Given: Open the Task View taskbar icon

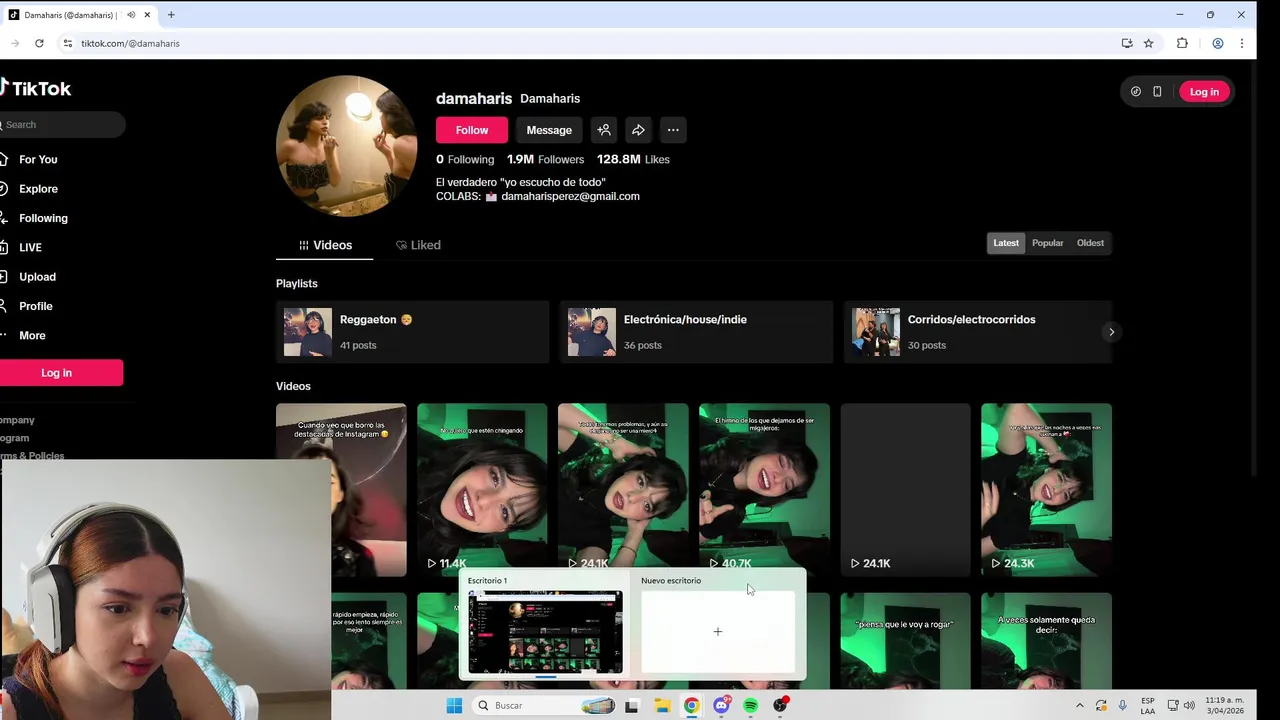Looking at the screenshot, I should pyautogui.click(x=632, y=705).
